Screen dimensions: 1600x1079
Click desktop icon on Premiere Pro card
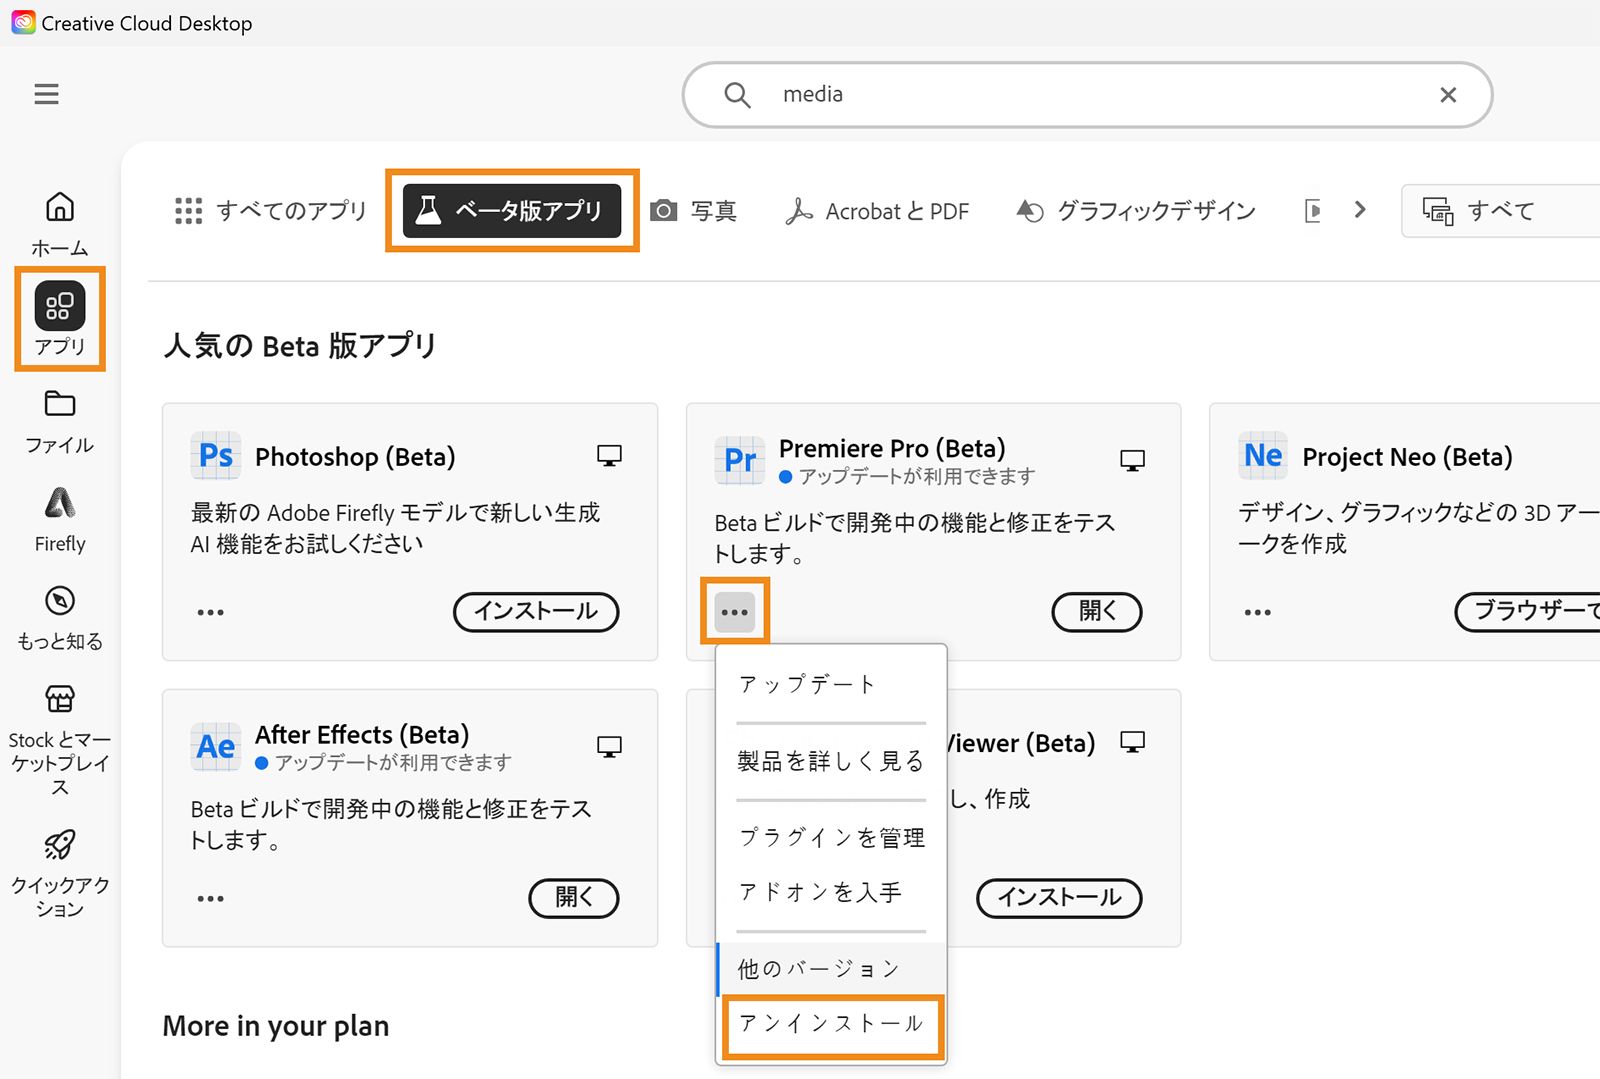click(x=1132, y=460)
